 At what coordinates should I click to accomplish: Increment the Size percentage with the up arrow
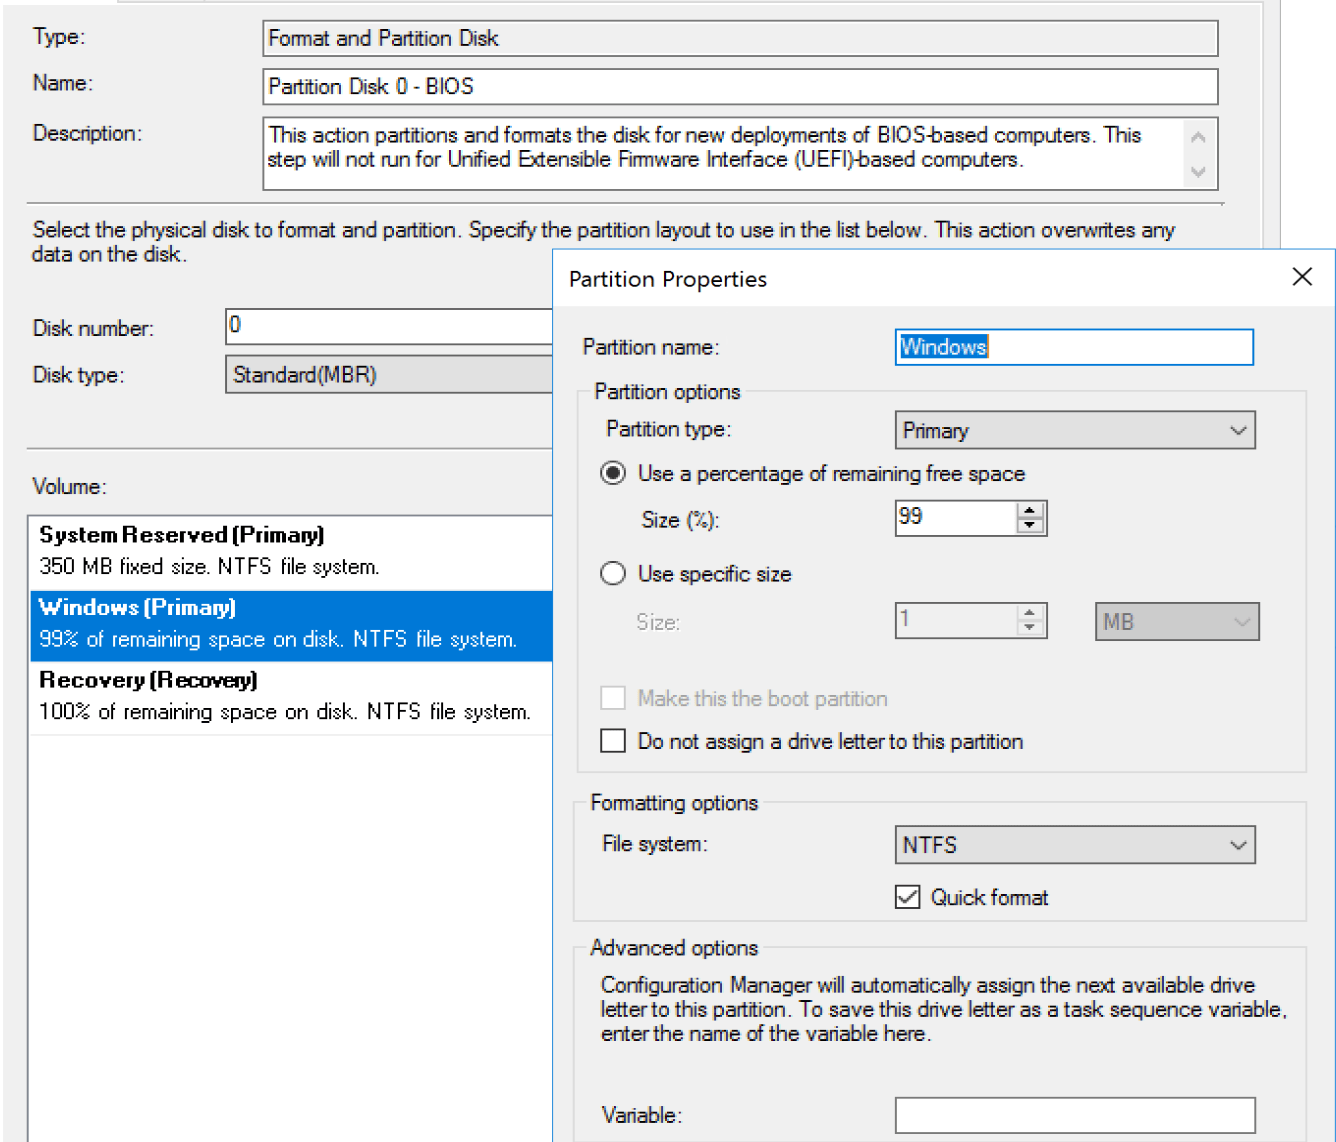tap(1030, 510)
